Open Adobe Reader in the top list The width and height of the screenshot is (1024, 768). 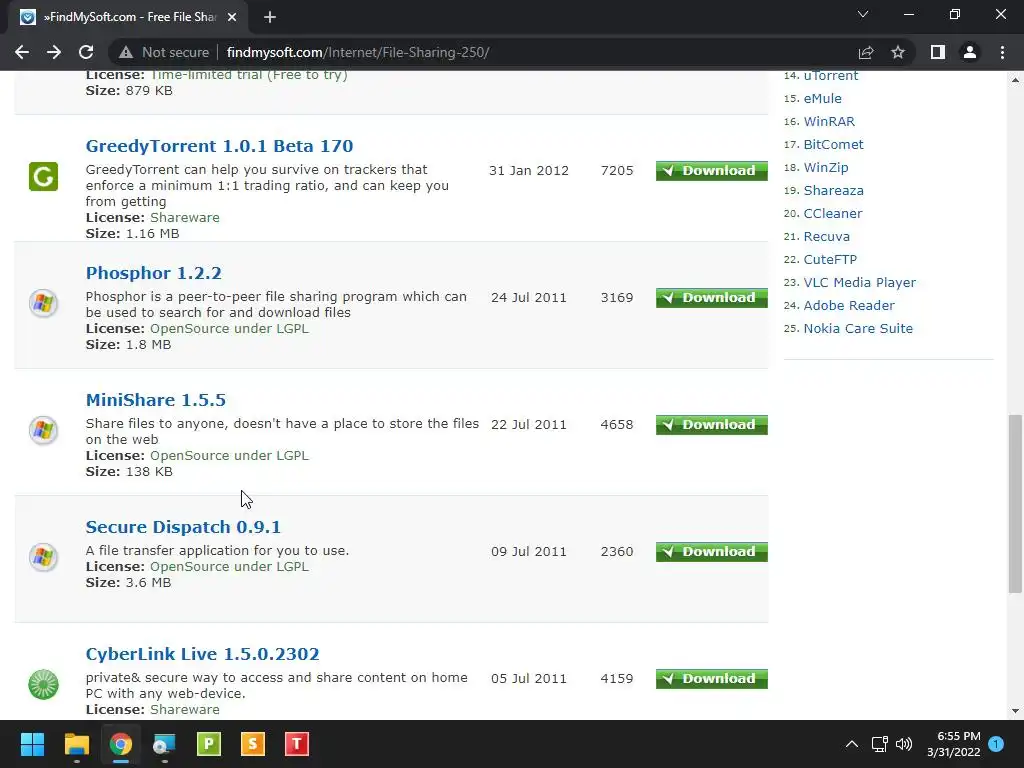click(849, 306)
